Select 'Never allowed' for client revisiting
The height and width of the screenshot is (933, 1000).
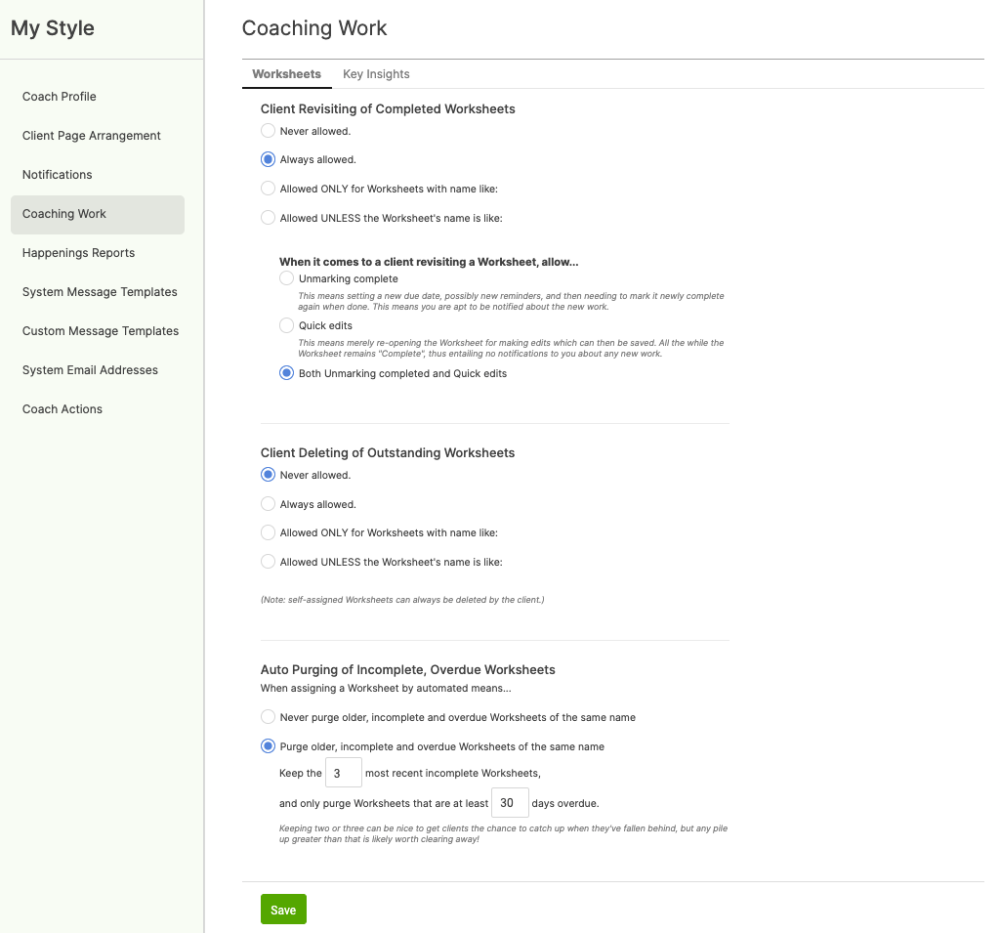point(268,131)
